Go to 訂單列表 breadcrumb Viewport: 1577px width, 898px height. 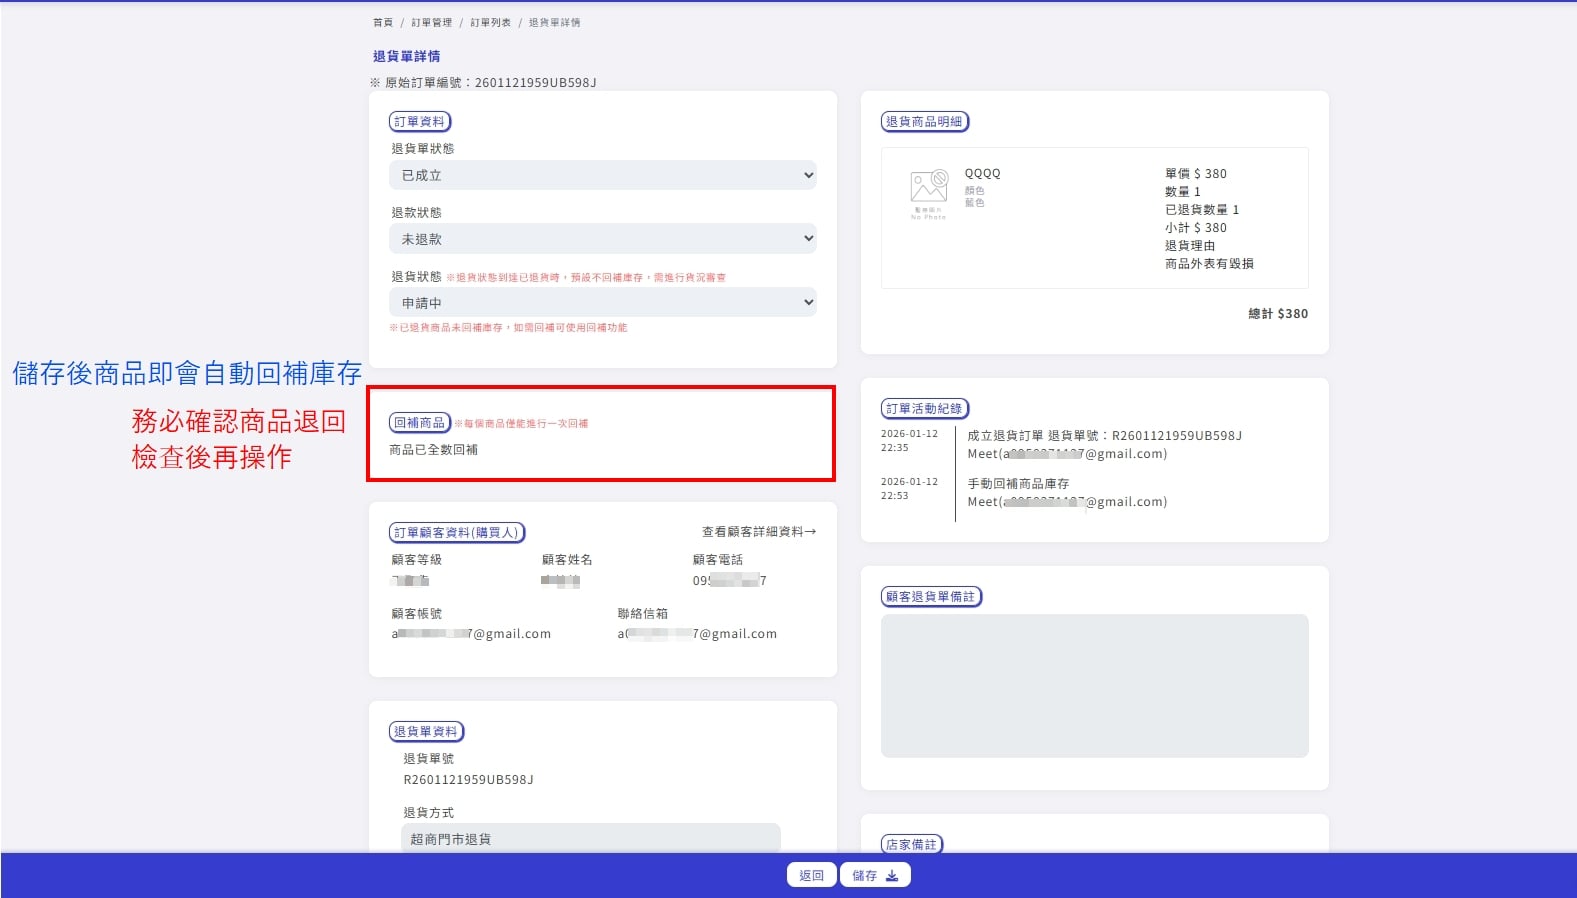491,22
